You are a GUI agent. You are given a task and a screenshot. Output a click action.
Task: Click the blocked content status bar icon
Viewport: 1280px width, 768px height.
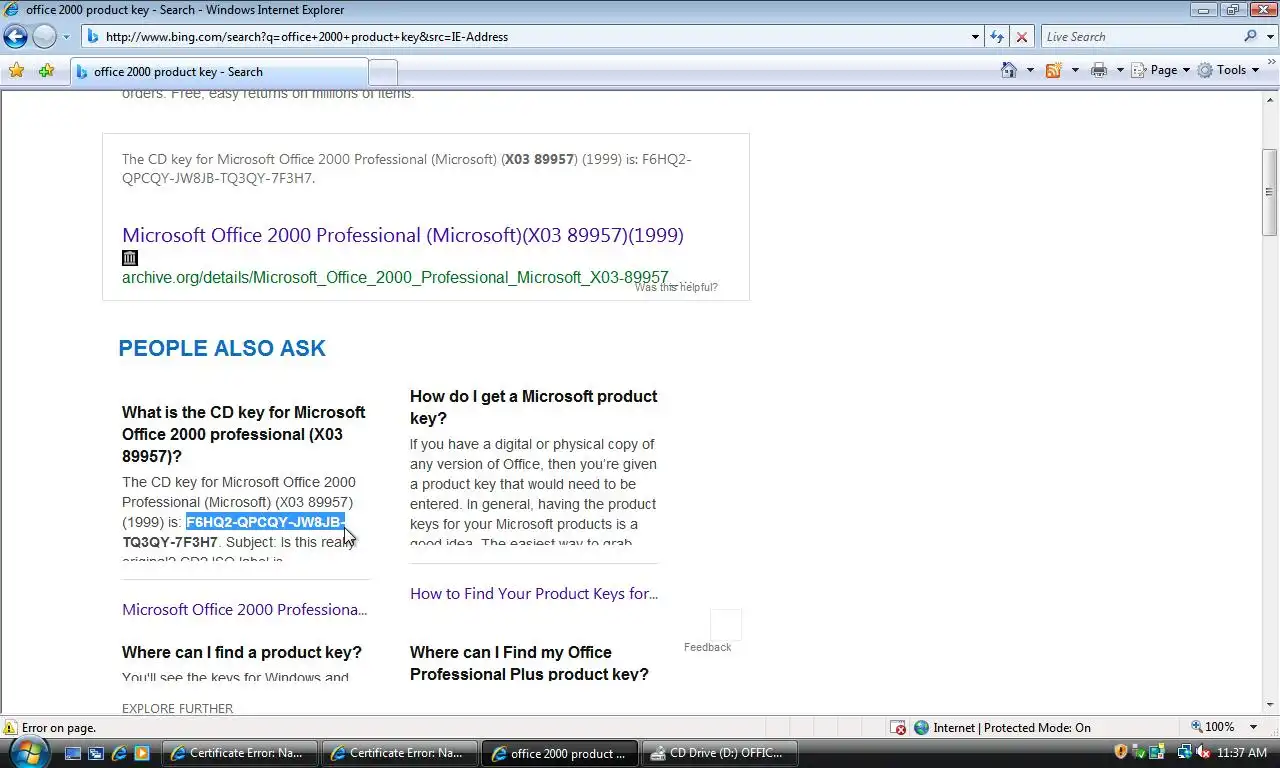coord(898,728)
